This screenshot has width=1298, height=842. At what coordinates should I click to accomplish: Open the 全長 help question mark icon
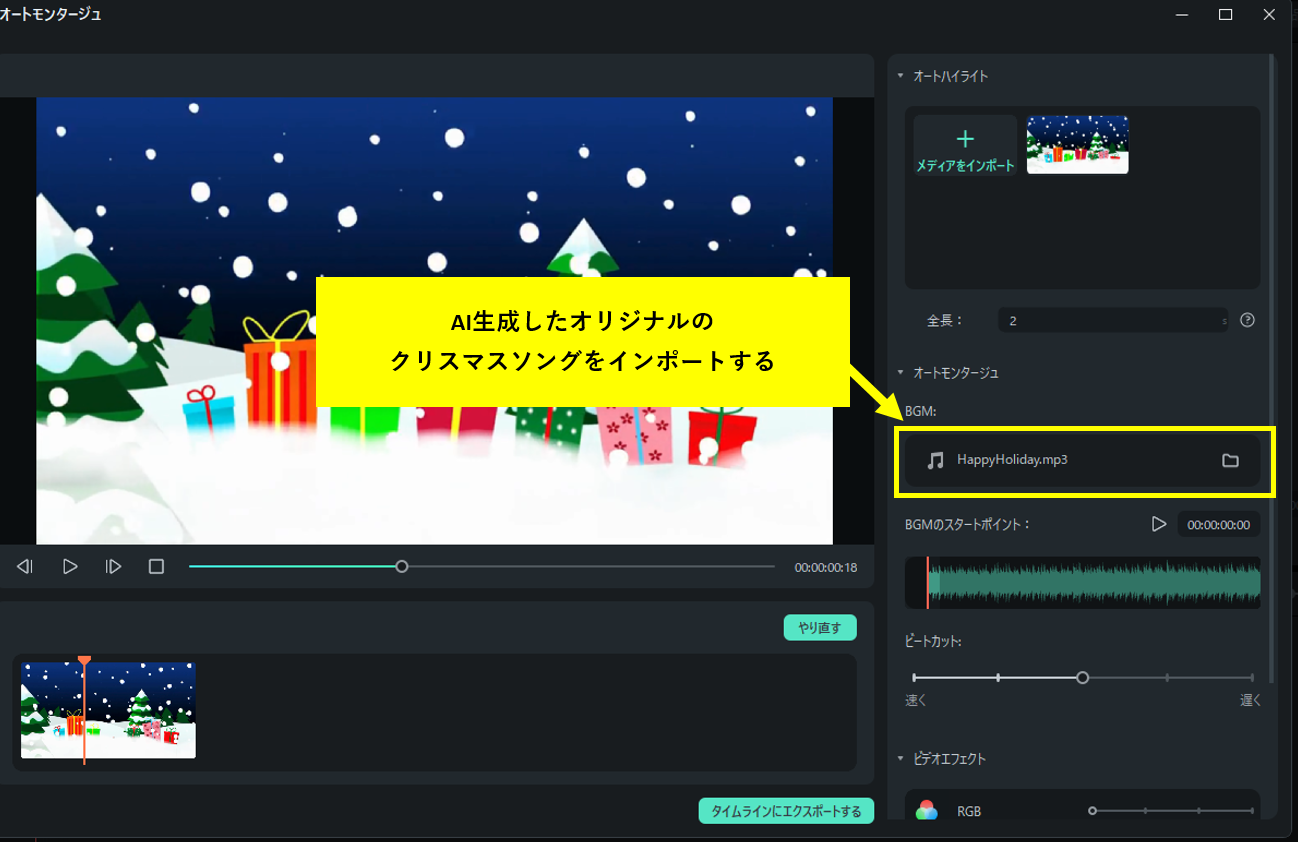point(1247,320)
